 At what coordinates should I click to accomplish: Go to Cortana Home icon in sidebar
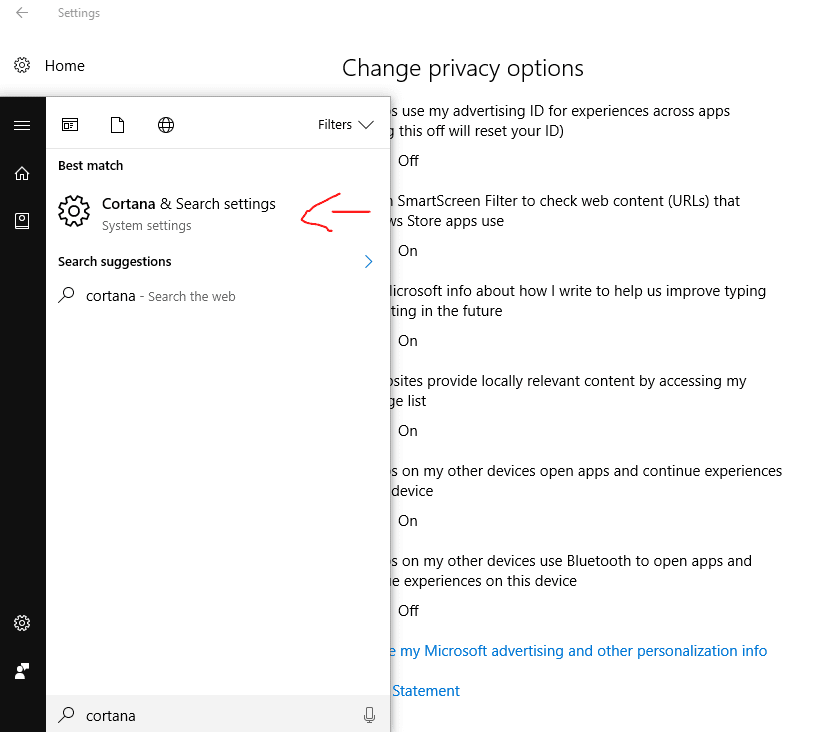[22, 173]
